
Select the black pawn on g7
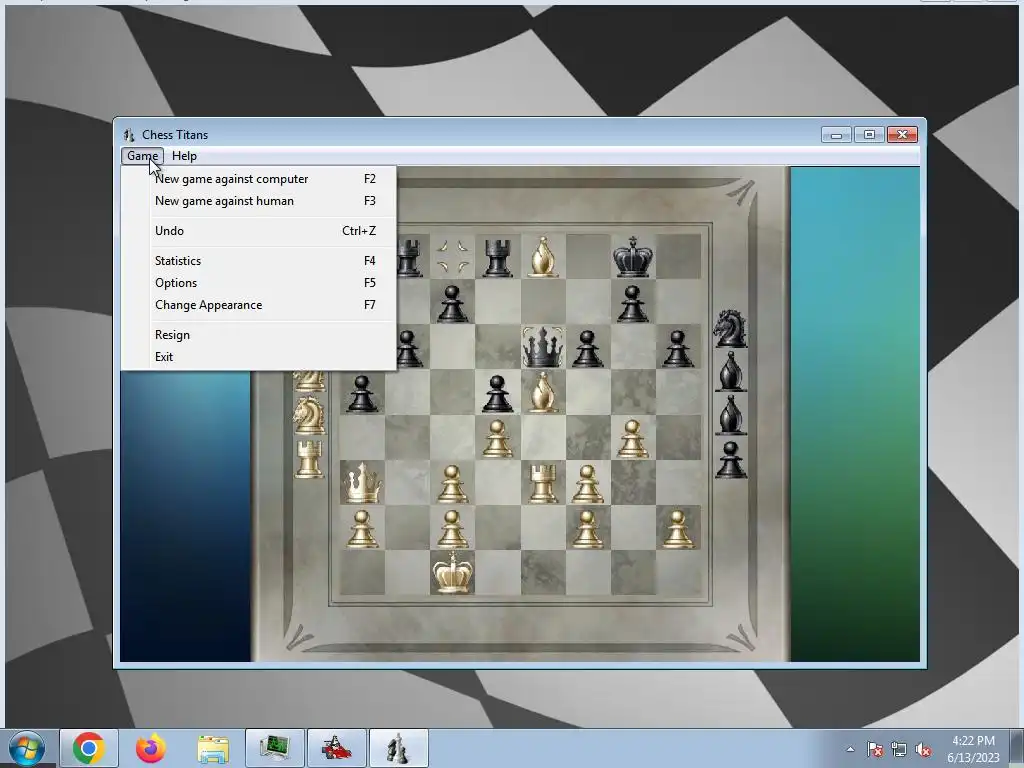click(x=633, y=304)
